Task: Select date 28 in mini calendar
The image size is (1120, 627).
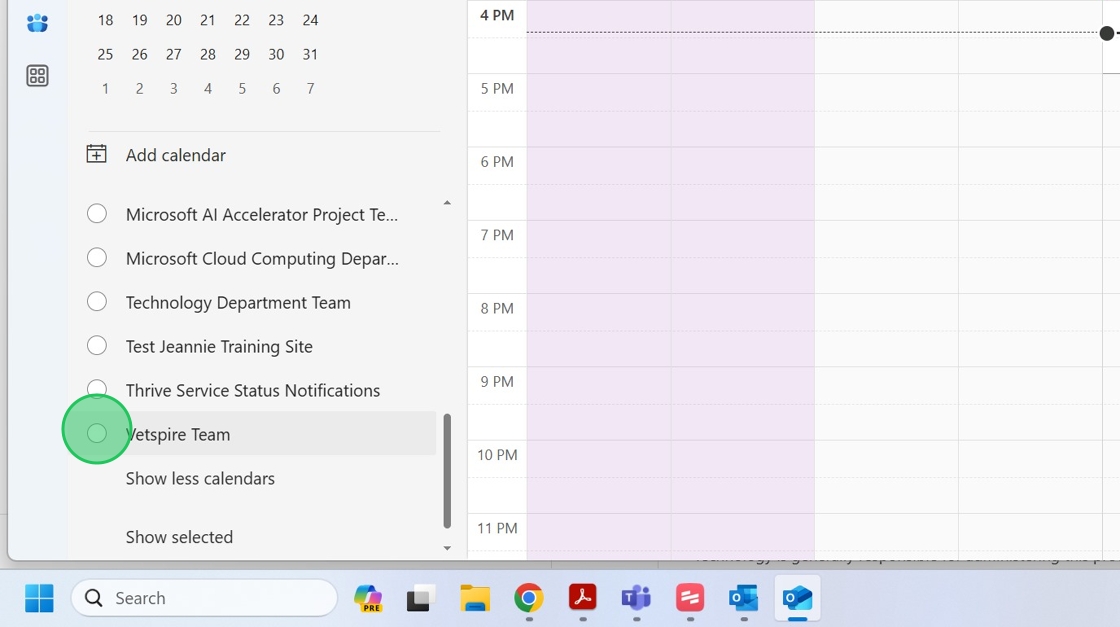Action: 208,54
